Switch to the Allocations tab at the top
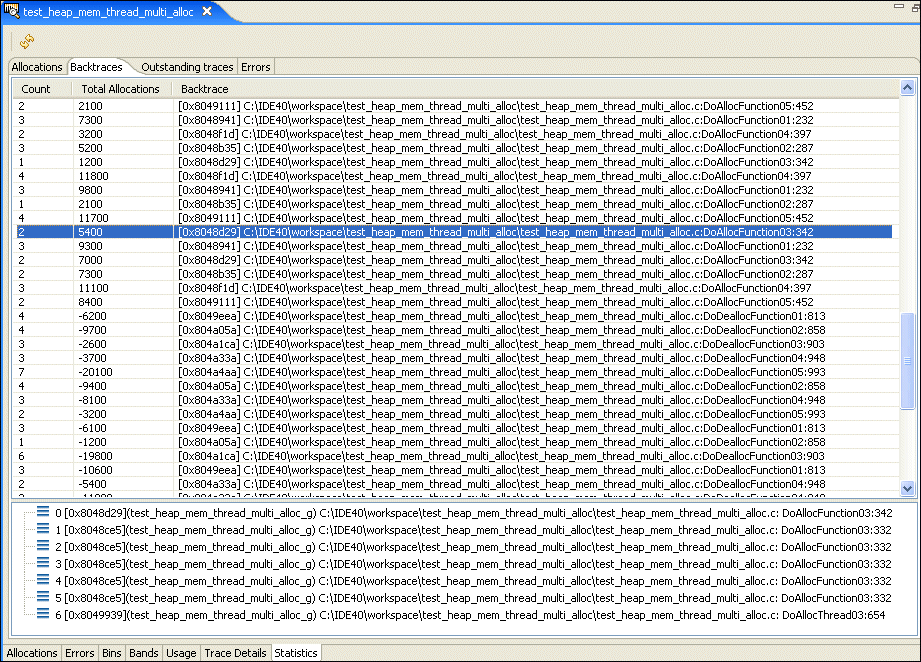Image resolution: width=921 pixels, height=662 pixels. click(36, 67)
